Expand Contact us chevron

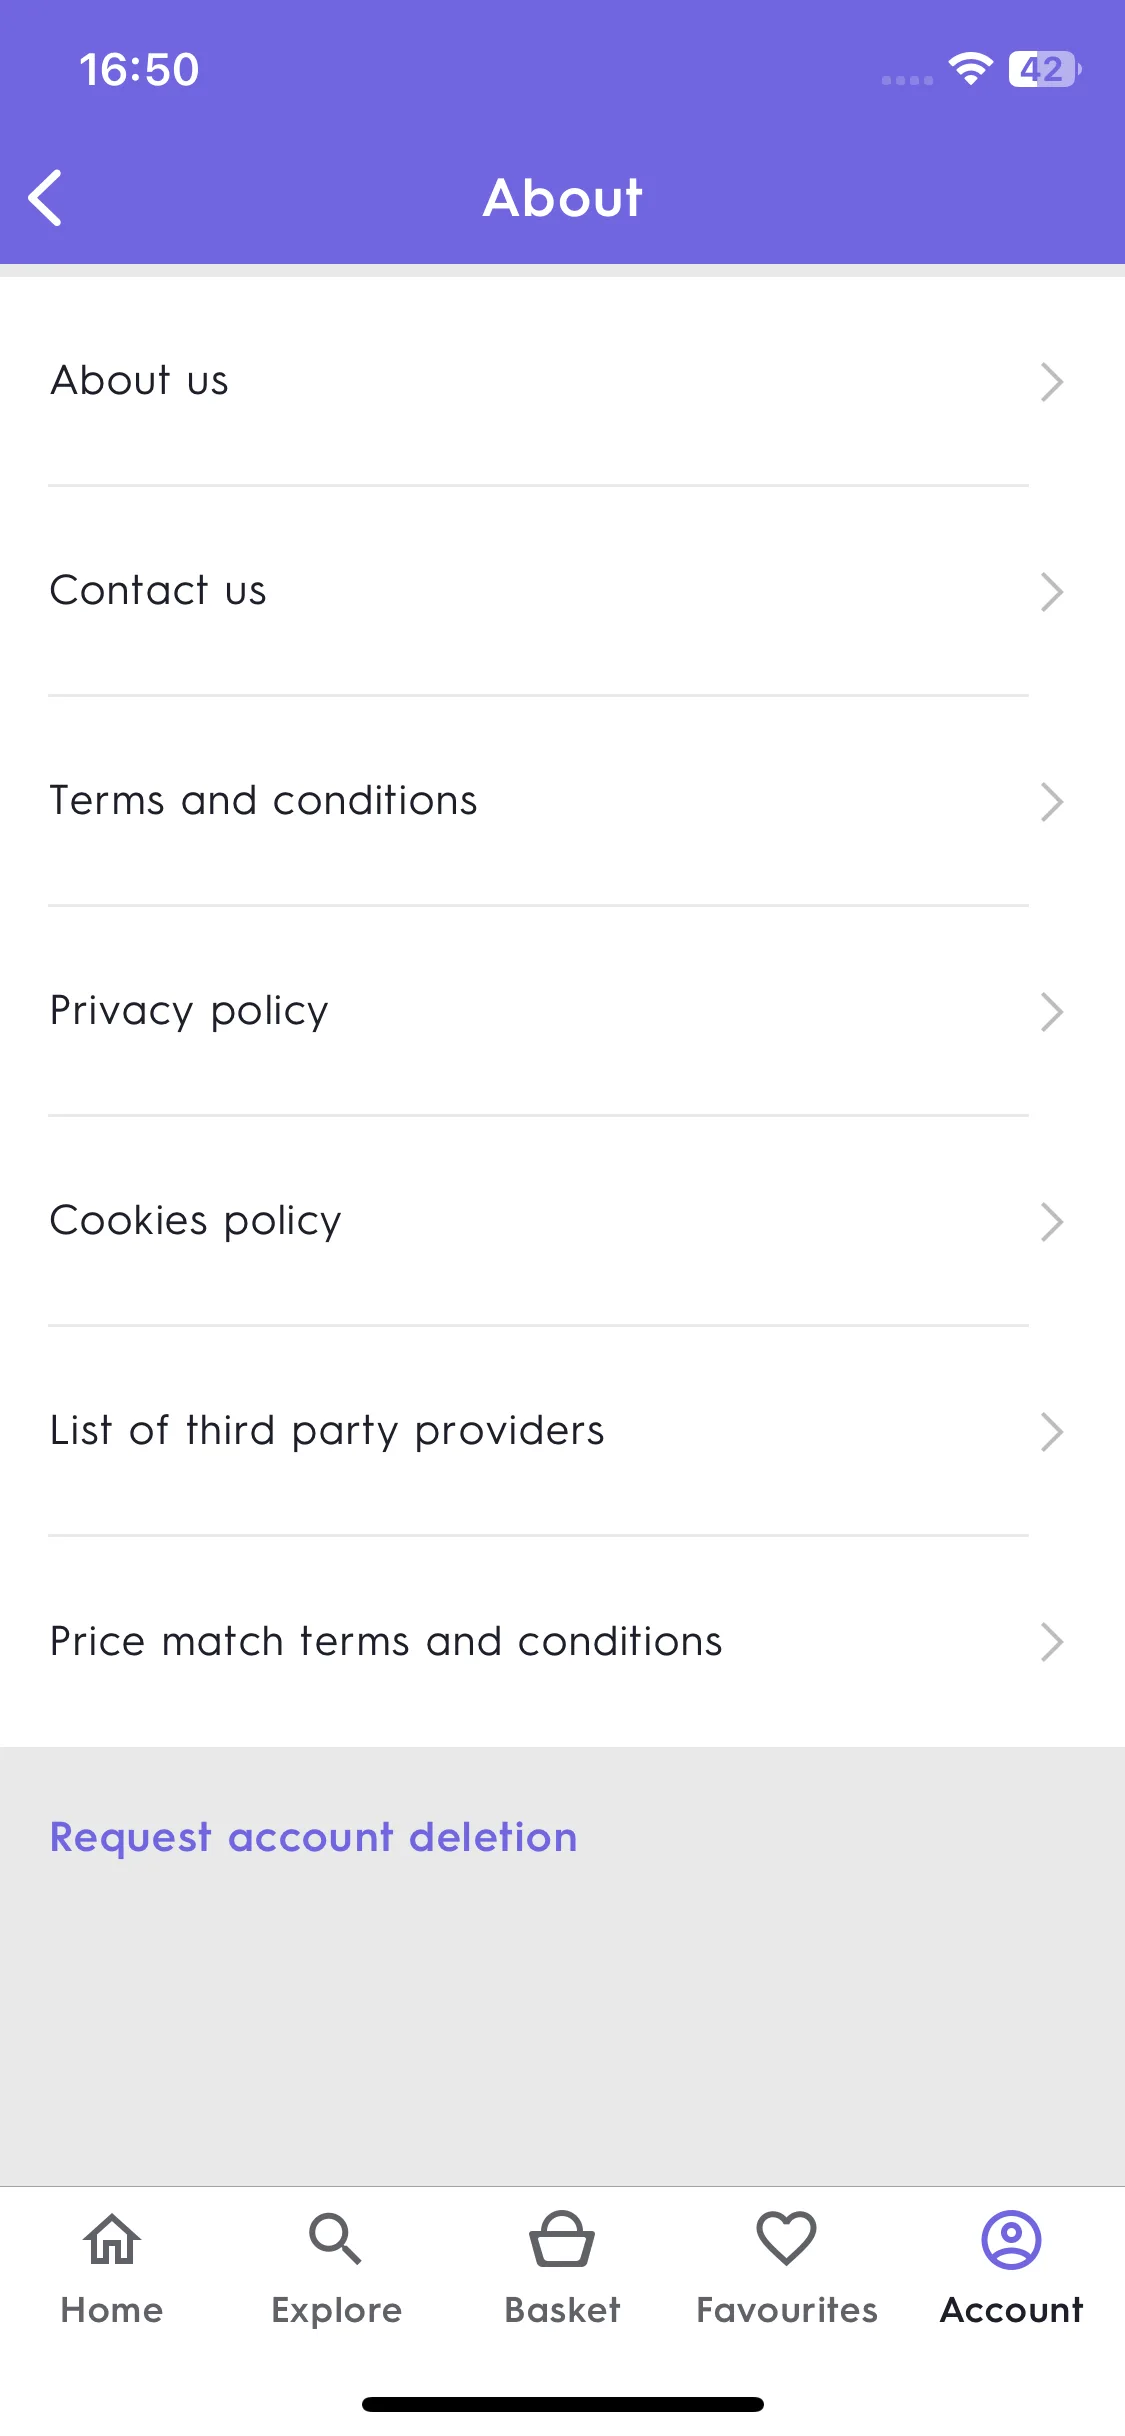coord(1051,592)
